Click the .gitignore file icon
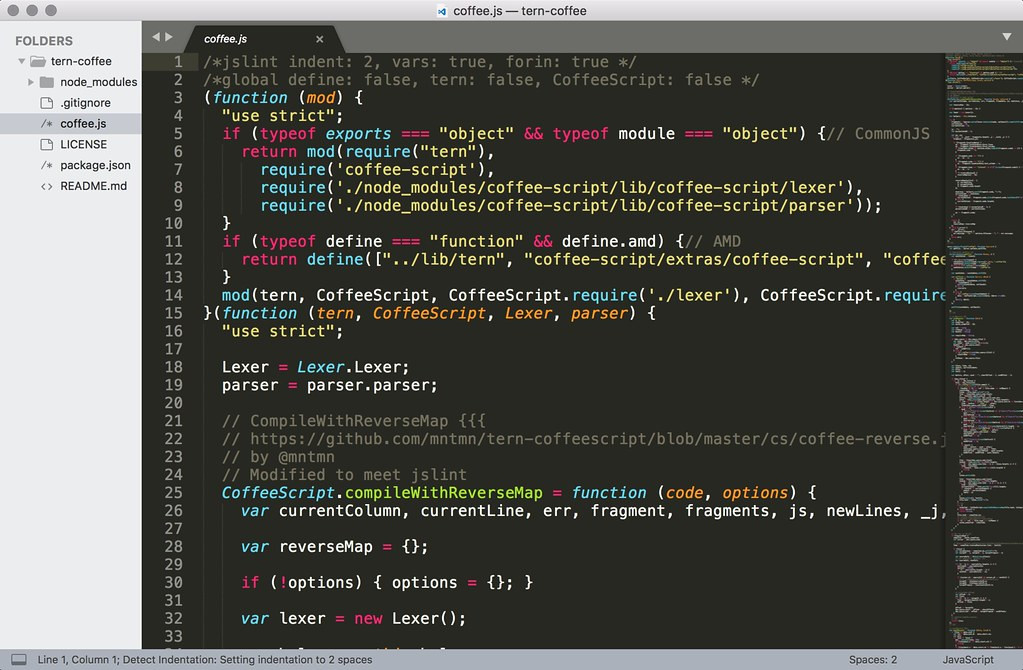The image size is (1023, 670). pyautogui.click(x=46, y=103)
